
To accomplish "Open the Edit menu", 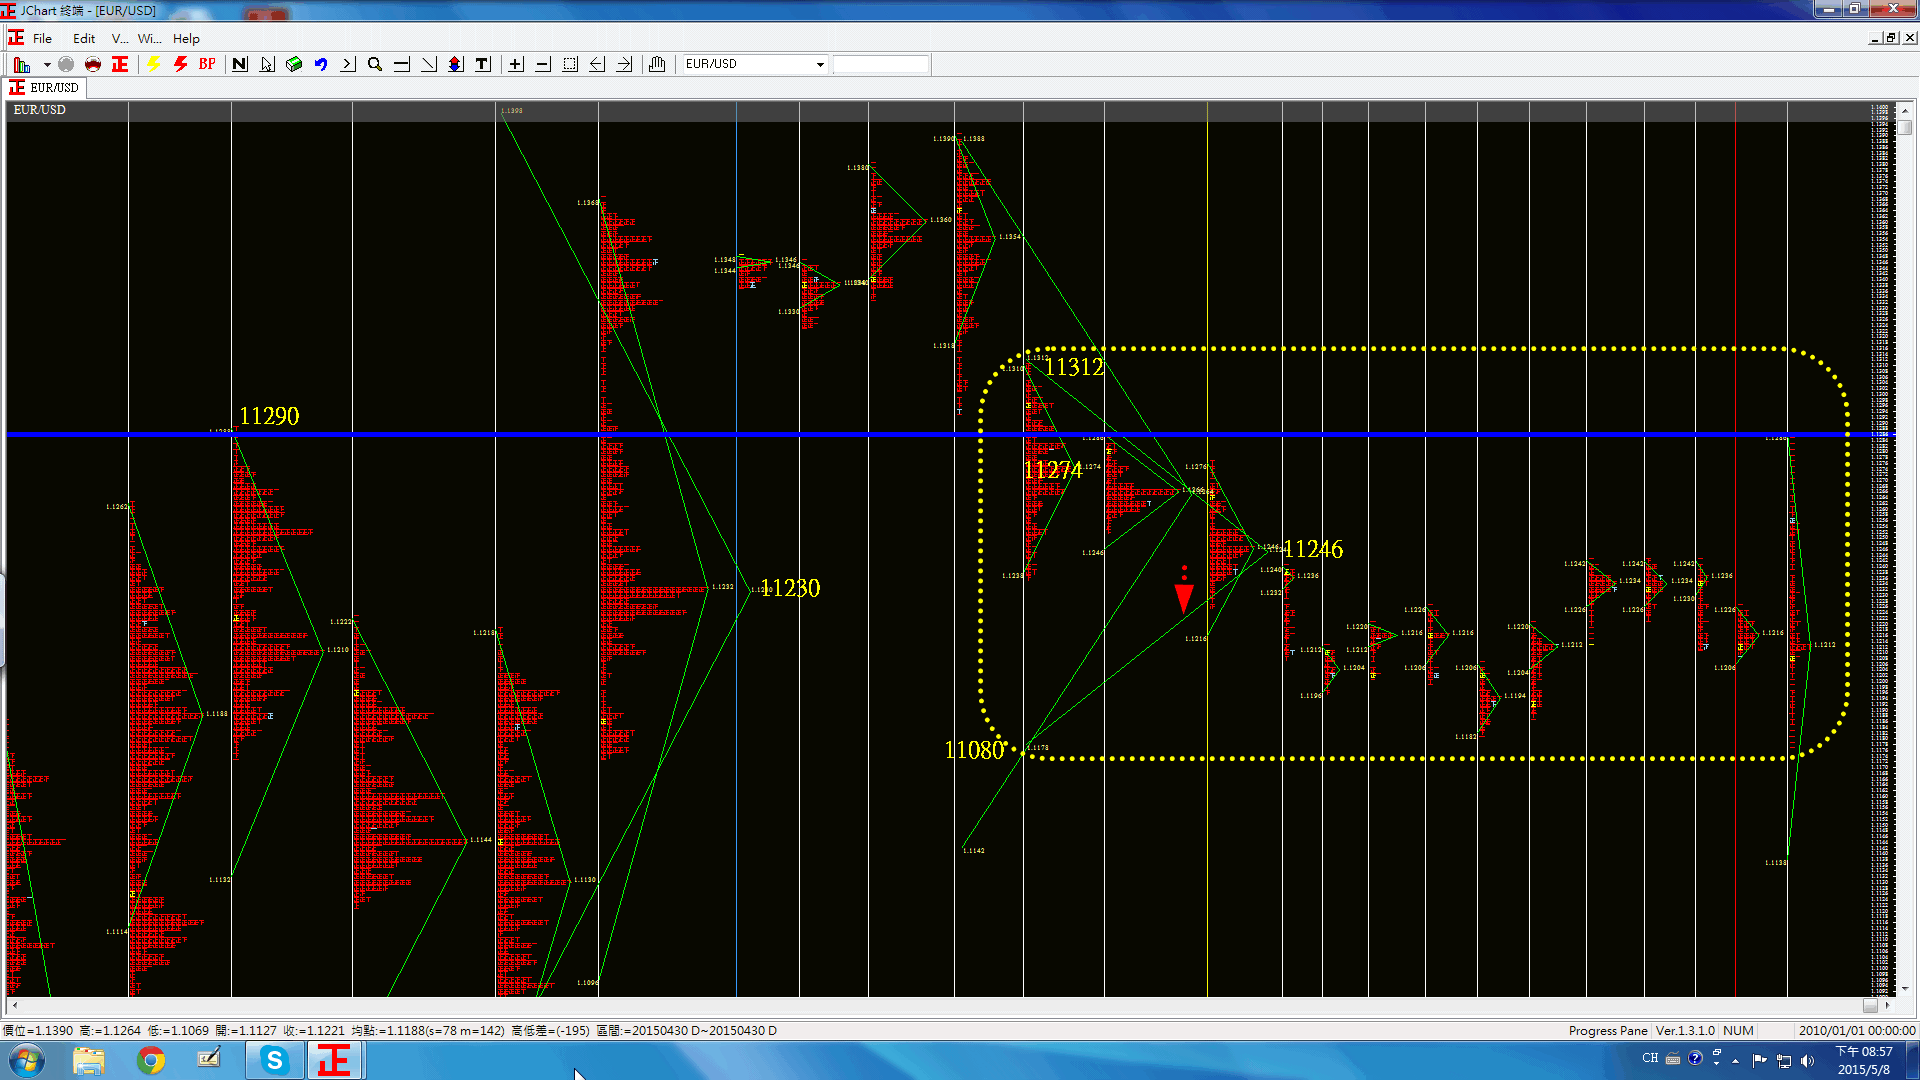I will (x=84, y=38).
